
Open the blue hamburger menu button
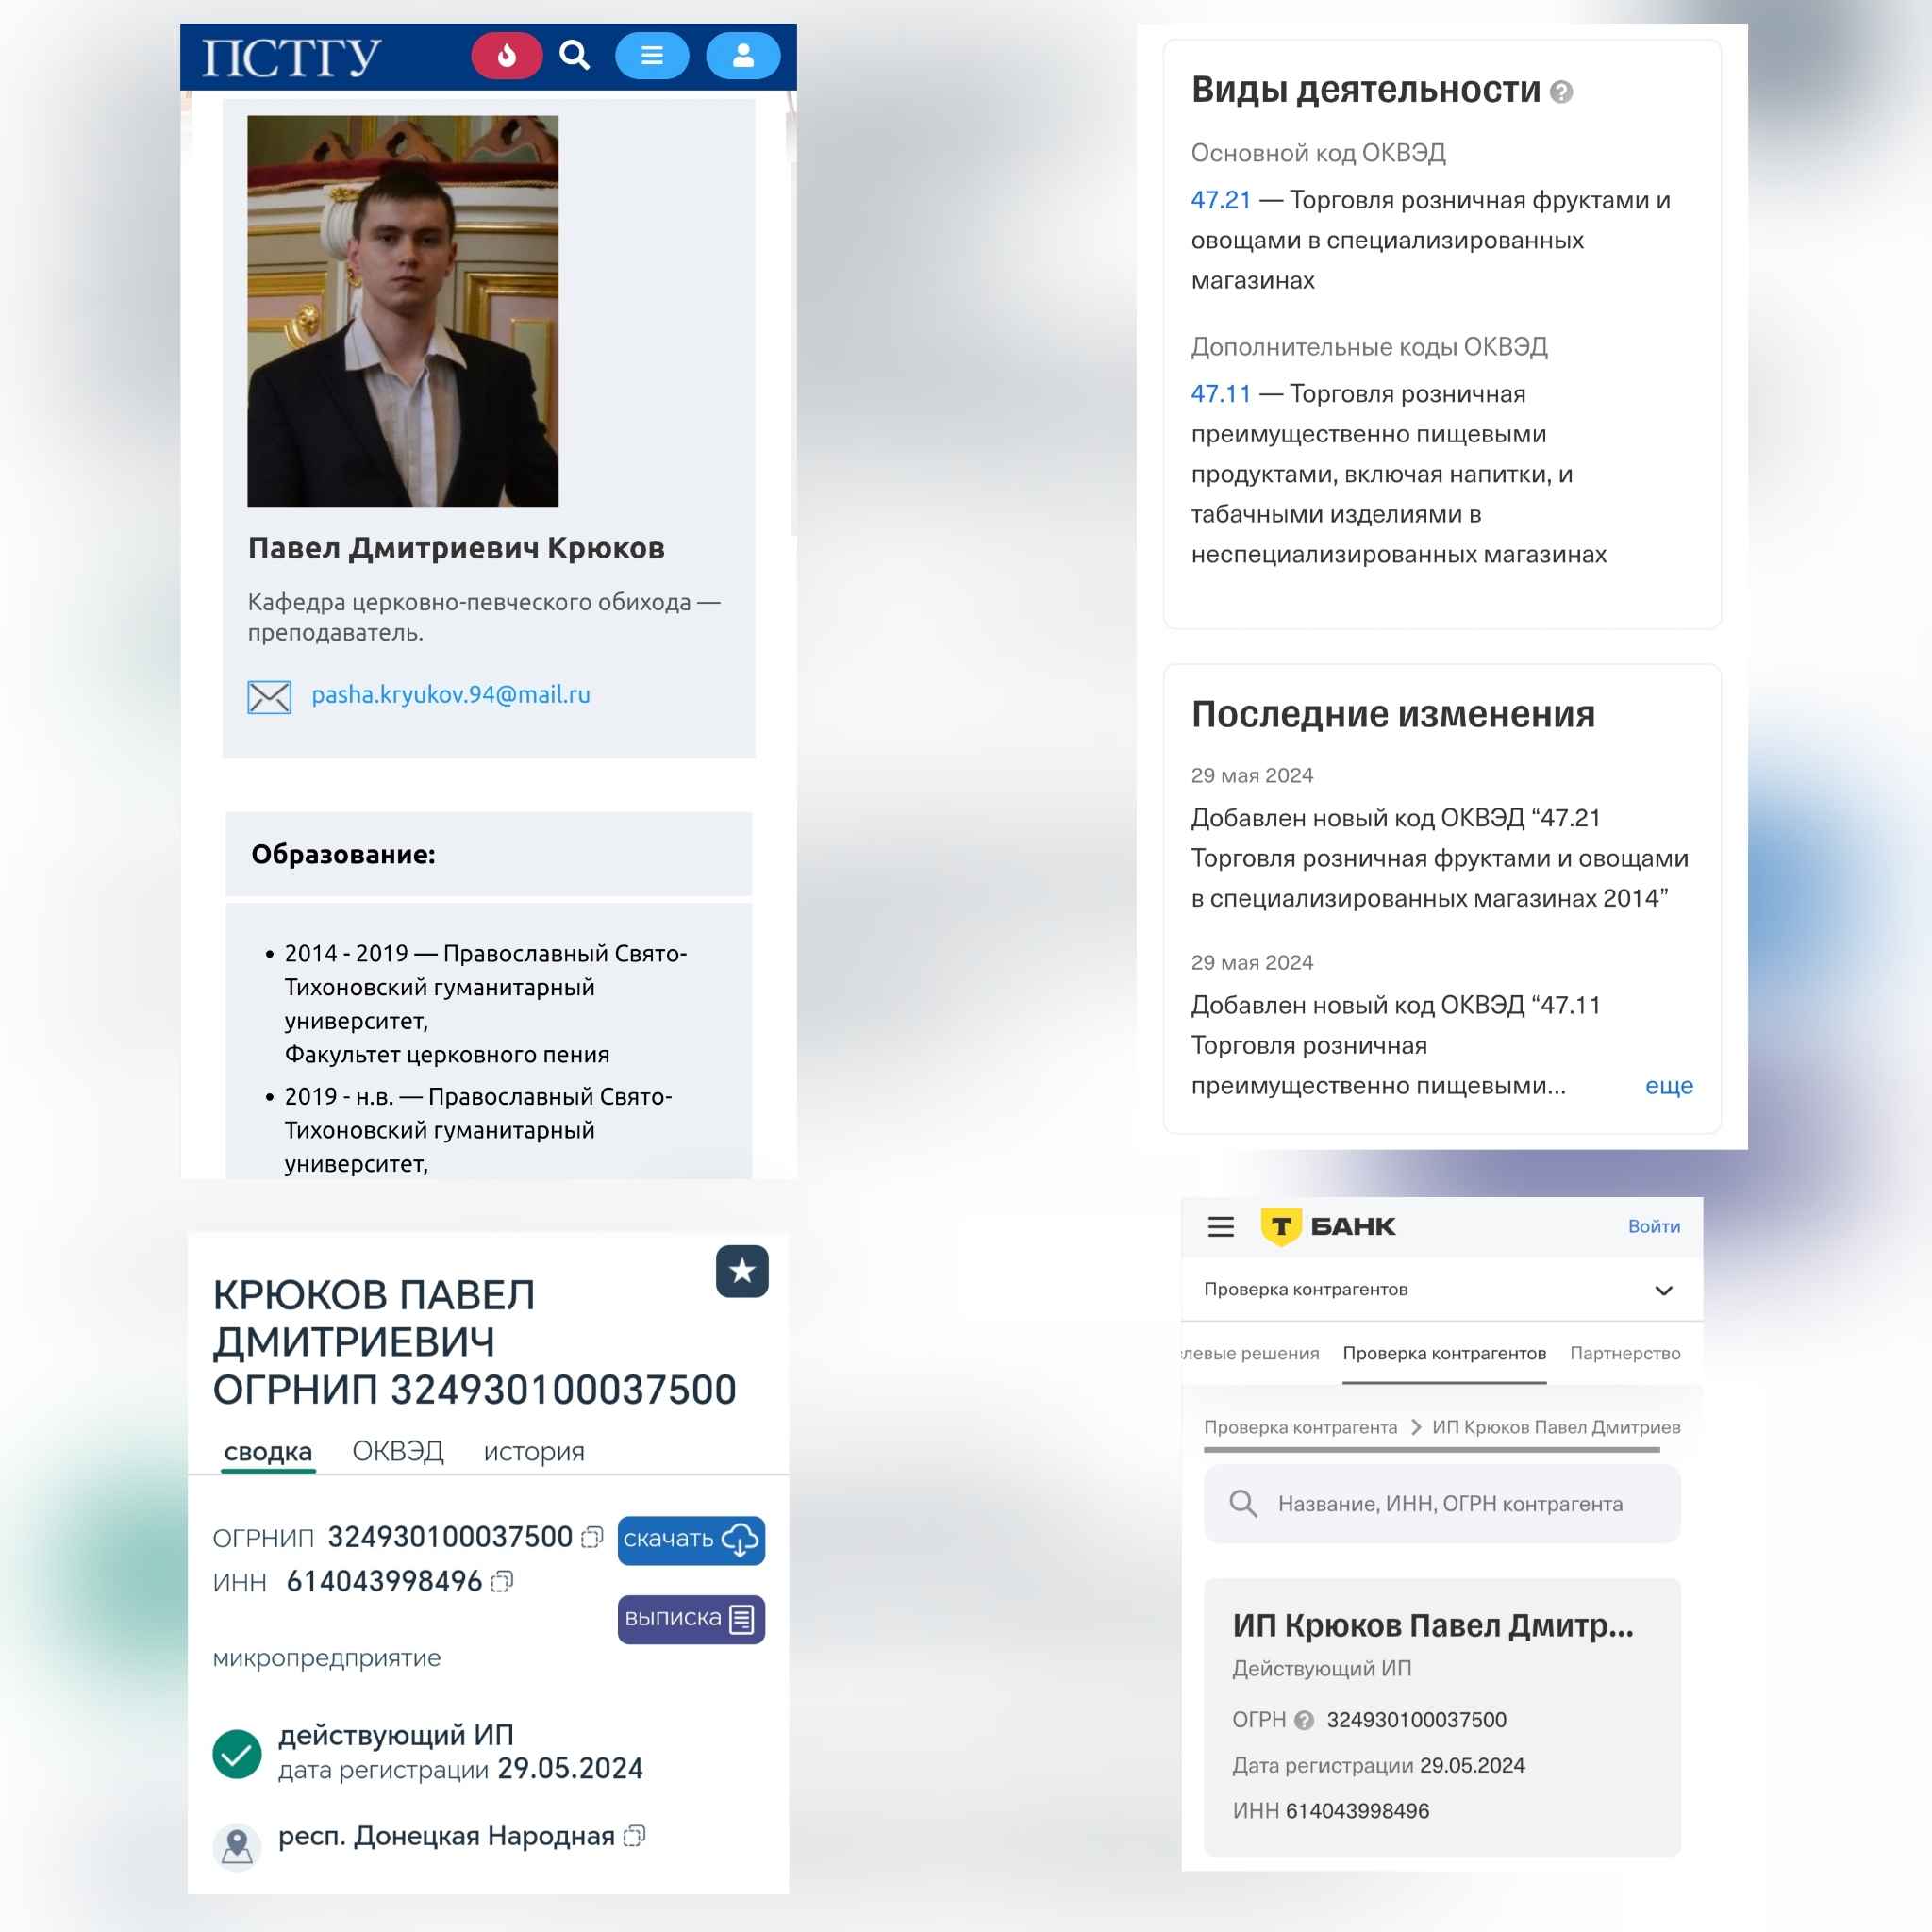click(x=652, y=56)
